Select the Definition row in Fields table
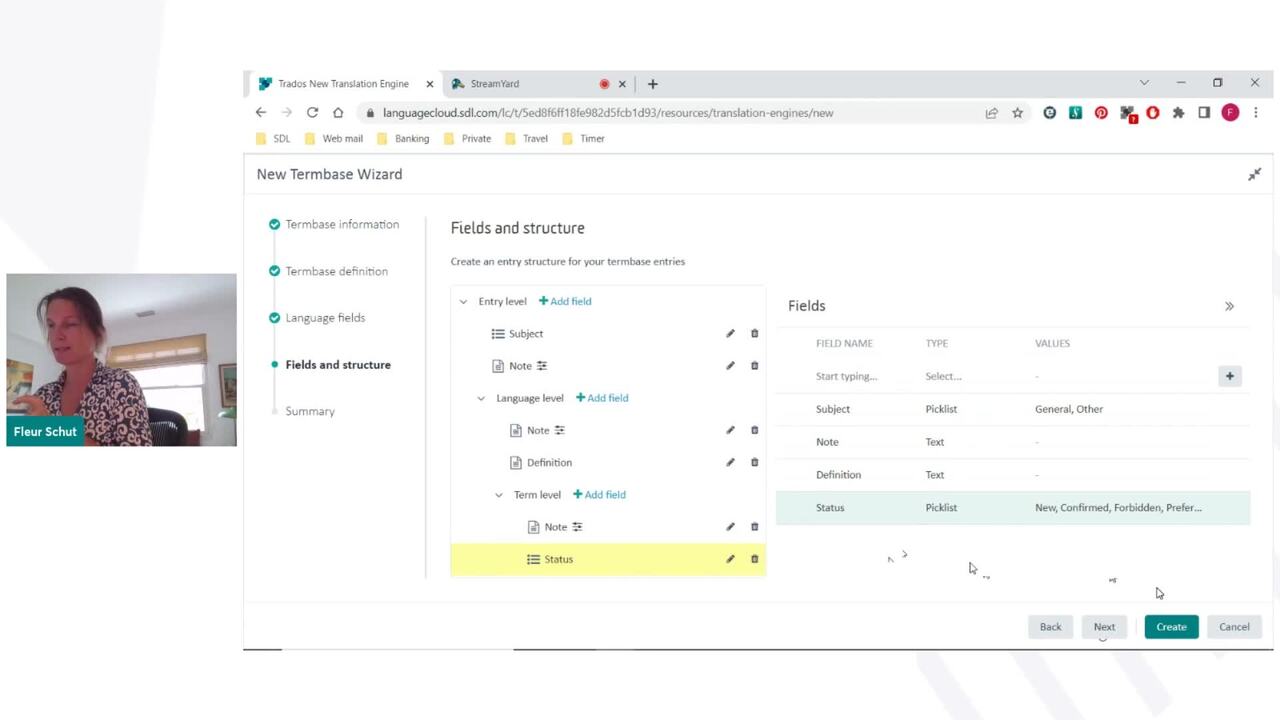Viewport: 1280px width, 720px height. click(1013, 475)
